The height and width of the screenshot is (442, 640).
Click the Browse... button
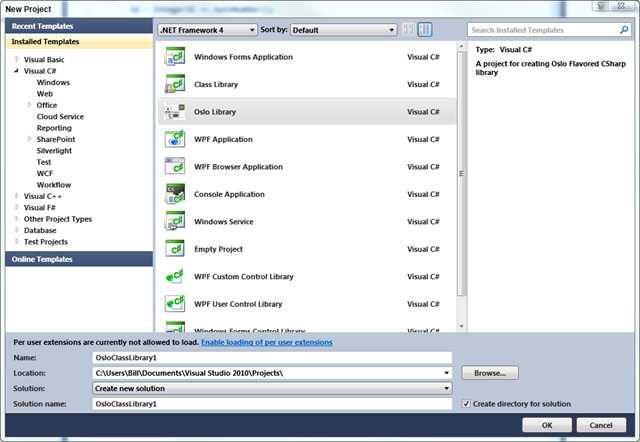click(490, 373)
